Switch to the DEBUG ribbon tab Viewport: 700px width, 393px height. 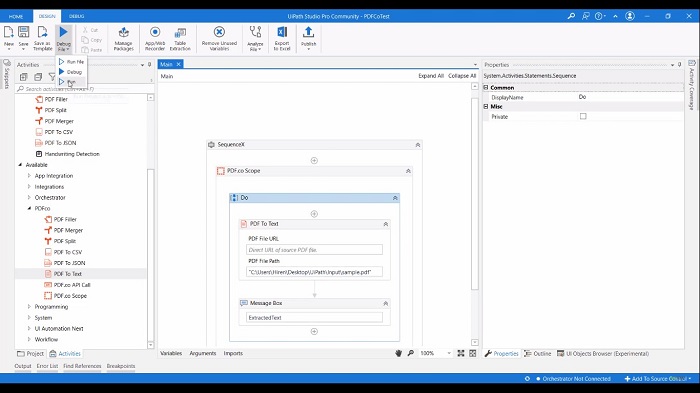[x=76, y=17]
